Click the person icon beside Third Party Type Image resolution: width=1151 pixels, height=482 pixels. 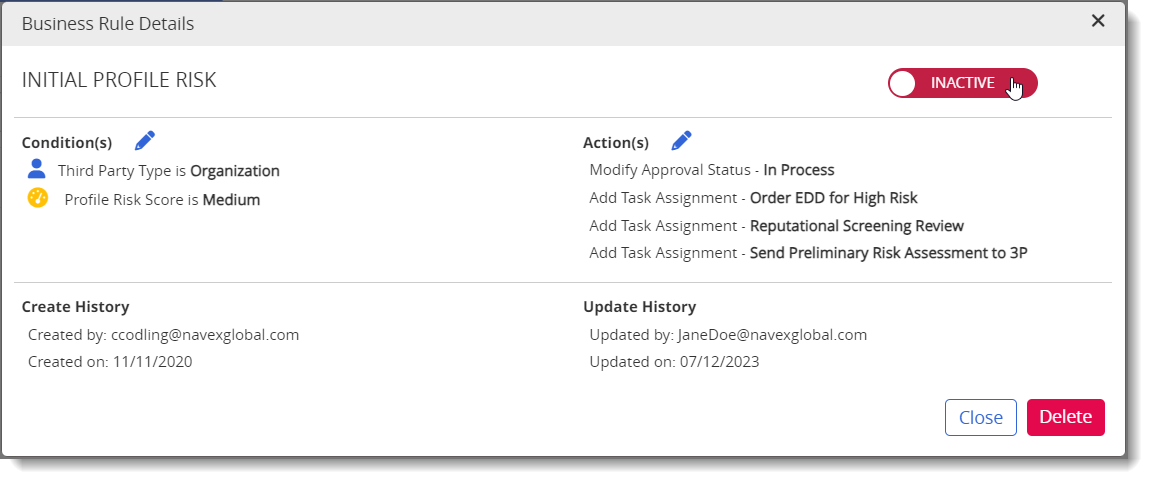tap(37, 169)
